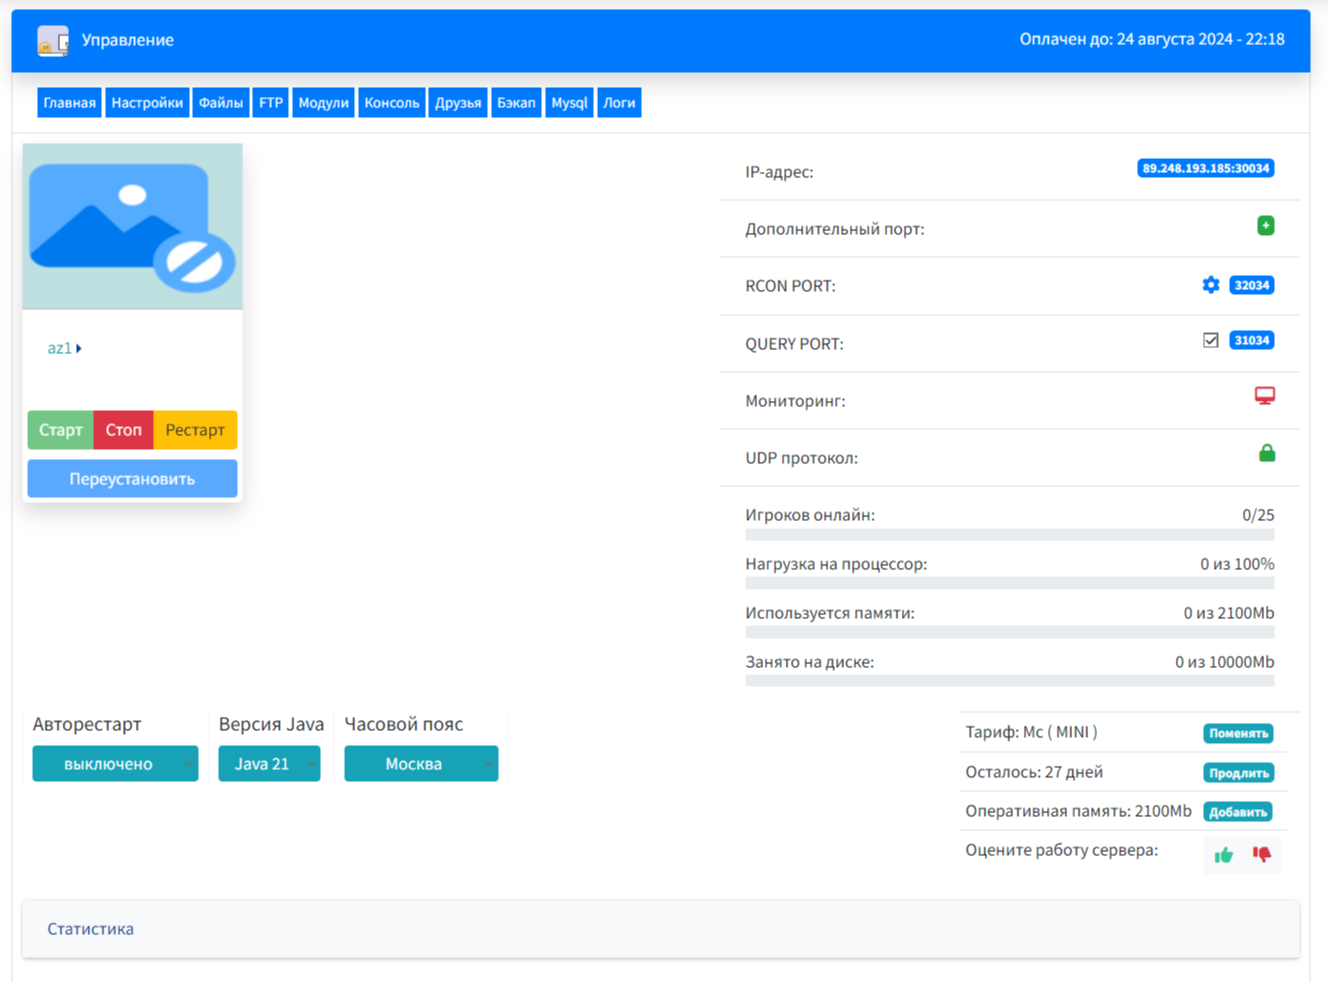
Task: Click the 0 из 2100Mb memory value
Action: (x=1229, y=613)
